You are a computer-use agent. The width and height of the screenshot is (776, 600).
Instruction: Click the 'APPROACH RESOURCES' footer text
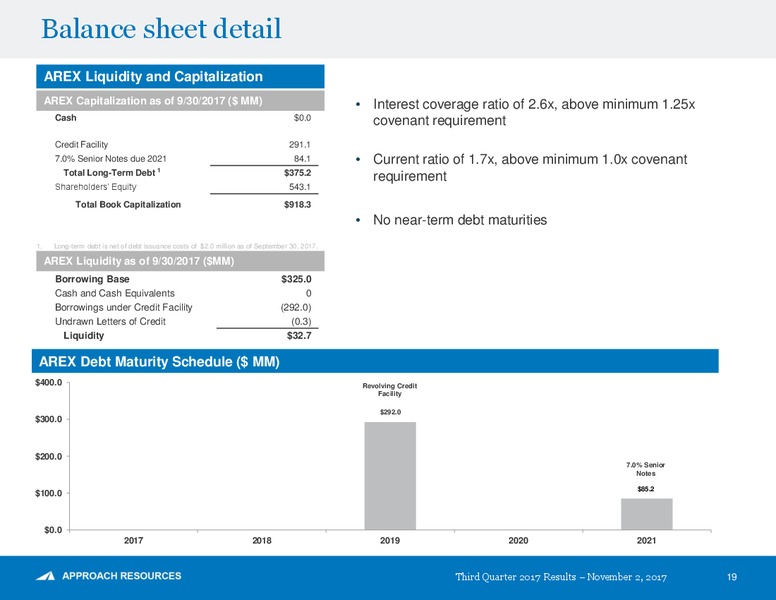click(x=122, y=576)
